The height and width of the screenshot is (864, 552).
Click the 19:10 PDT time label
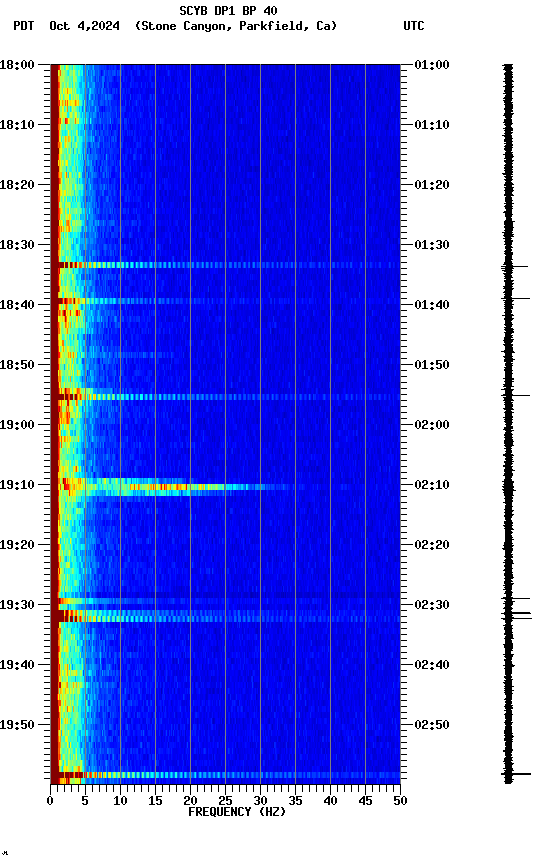17,485
